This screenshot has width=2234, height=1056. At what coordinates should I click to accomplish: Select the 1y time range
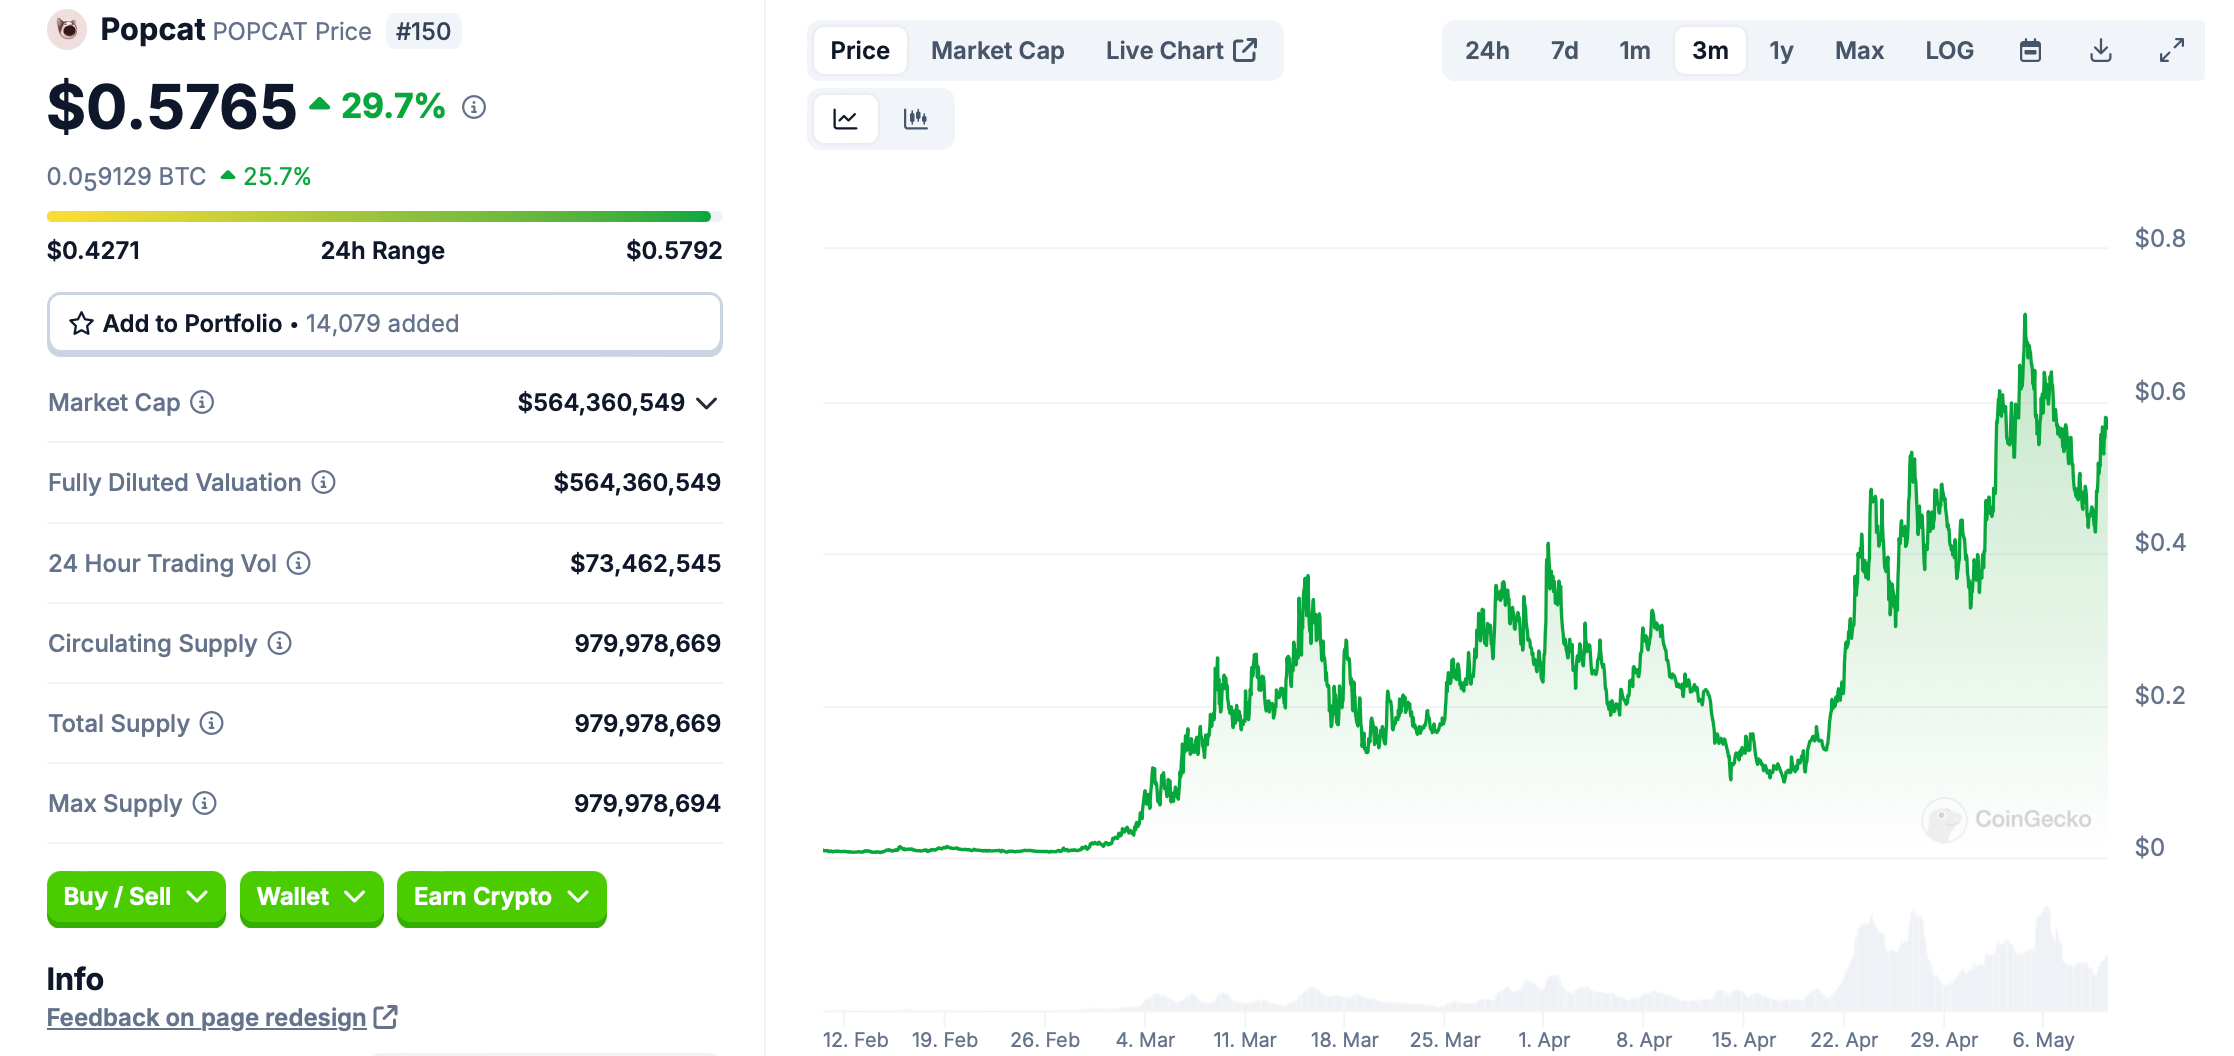(1781, 50)
